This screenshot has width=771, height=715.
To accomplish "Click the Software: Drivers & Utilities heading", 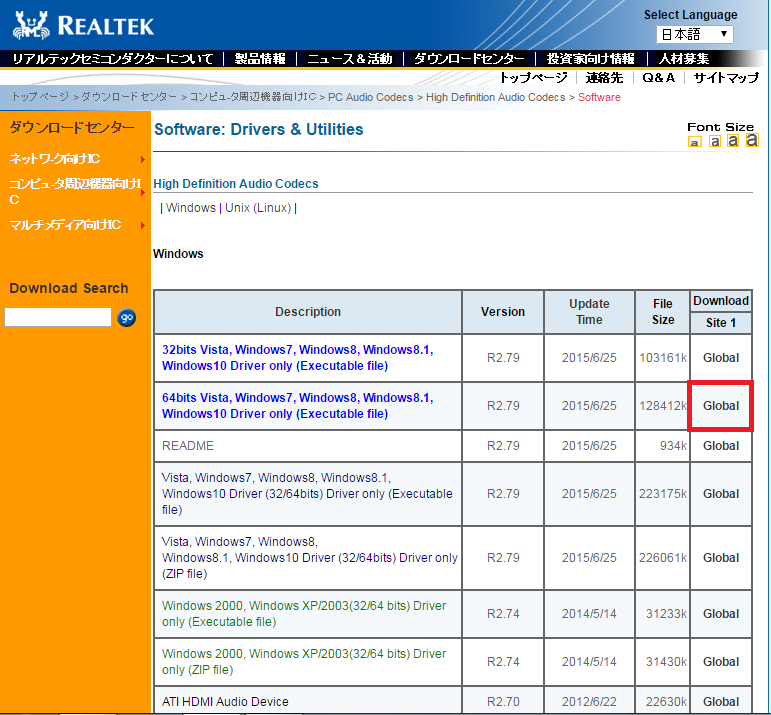I will pyautogui.click(x=259, y=129).
